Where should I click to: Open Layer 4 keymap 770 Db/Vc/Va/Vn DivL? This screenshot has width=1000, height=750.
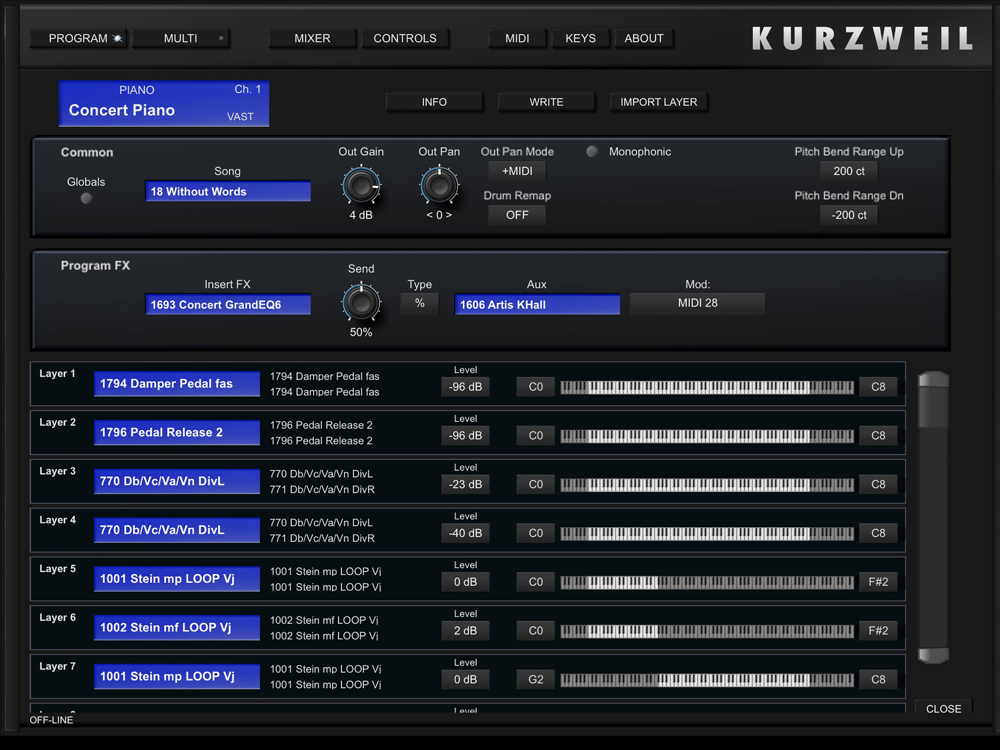177,530
